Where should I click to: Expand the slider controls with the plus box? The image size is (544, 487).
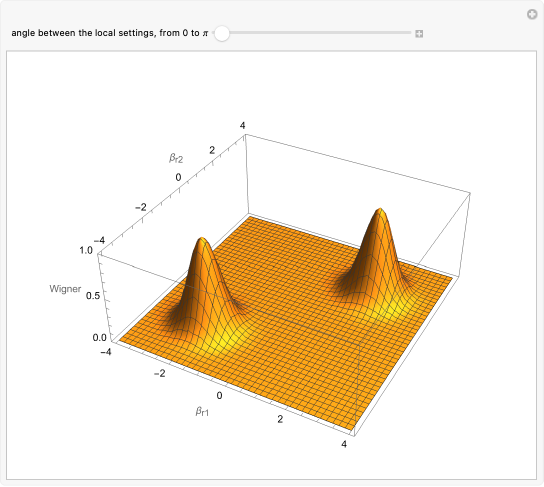pos(419,34)
